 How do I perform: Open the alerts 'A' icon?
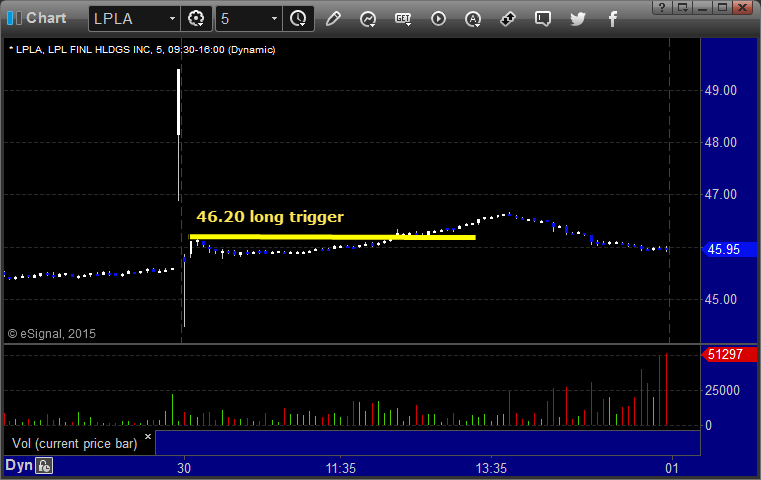[x=473, y=19]
